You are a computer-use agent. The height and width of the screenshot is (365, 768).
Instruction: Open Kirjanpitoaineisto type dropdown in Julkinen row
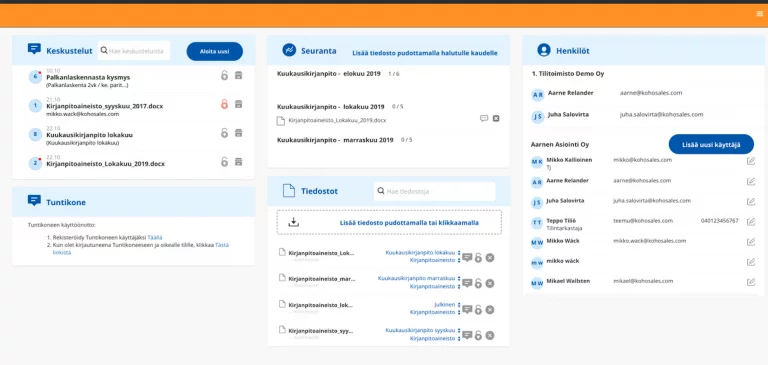[435, 312]
